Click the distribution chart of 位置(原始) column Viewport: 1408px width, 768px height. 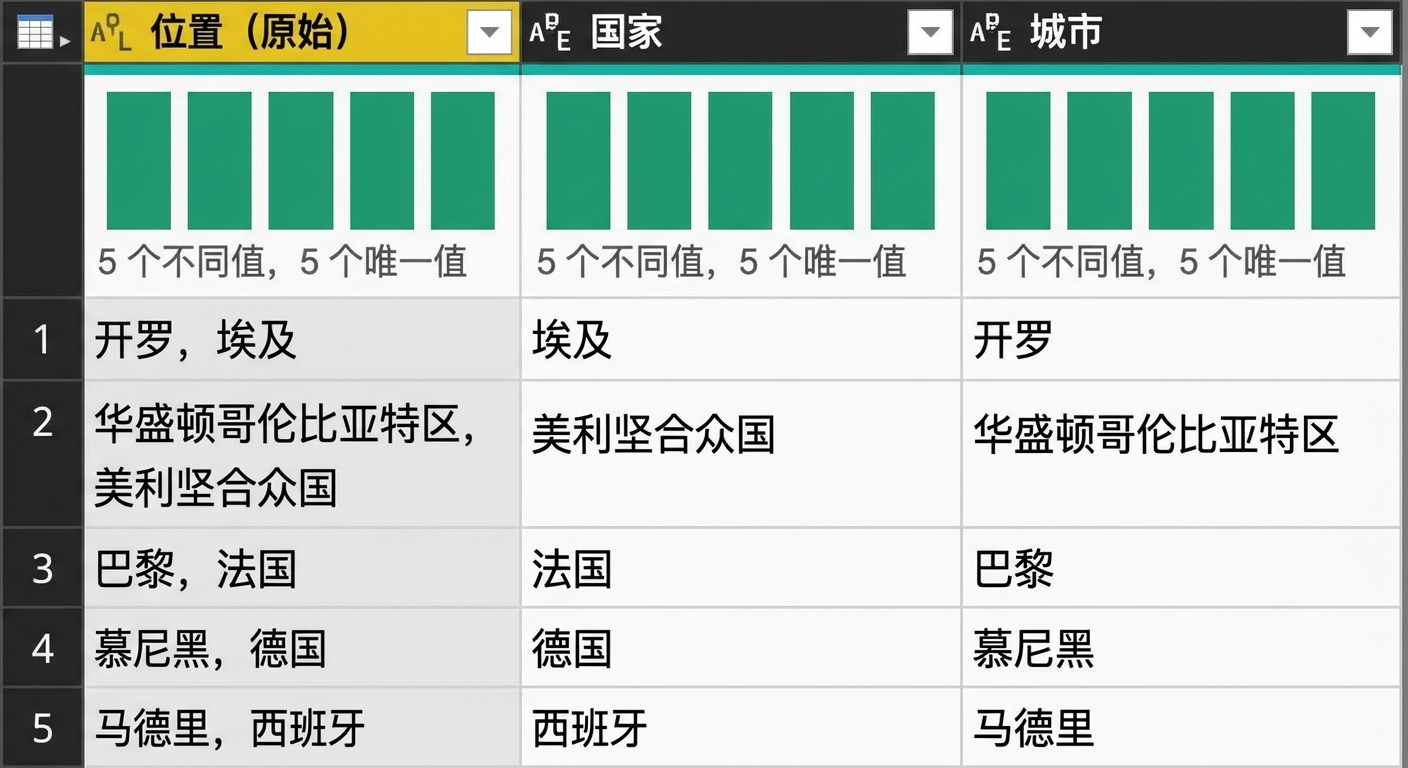tap(301, 161)
